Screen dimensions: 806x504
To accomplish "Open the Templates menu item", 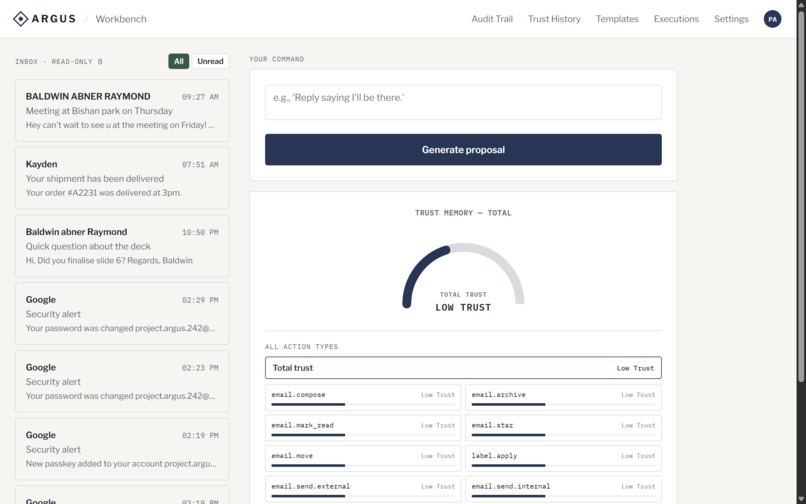I will 617,19.
